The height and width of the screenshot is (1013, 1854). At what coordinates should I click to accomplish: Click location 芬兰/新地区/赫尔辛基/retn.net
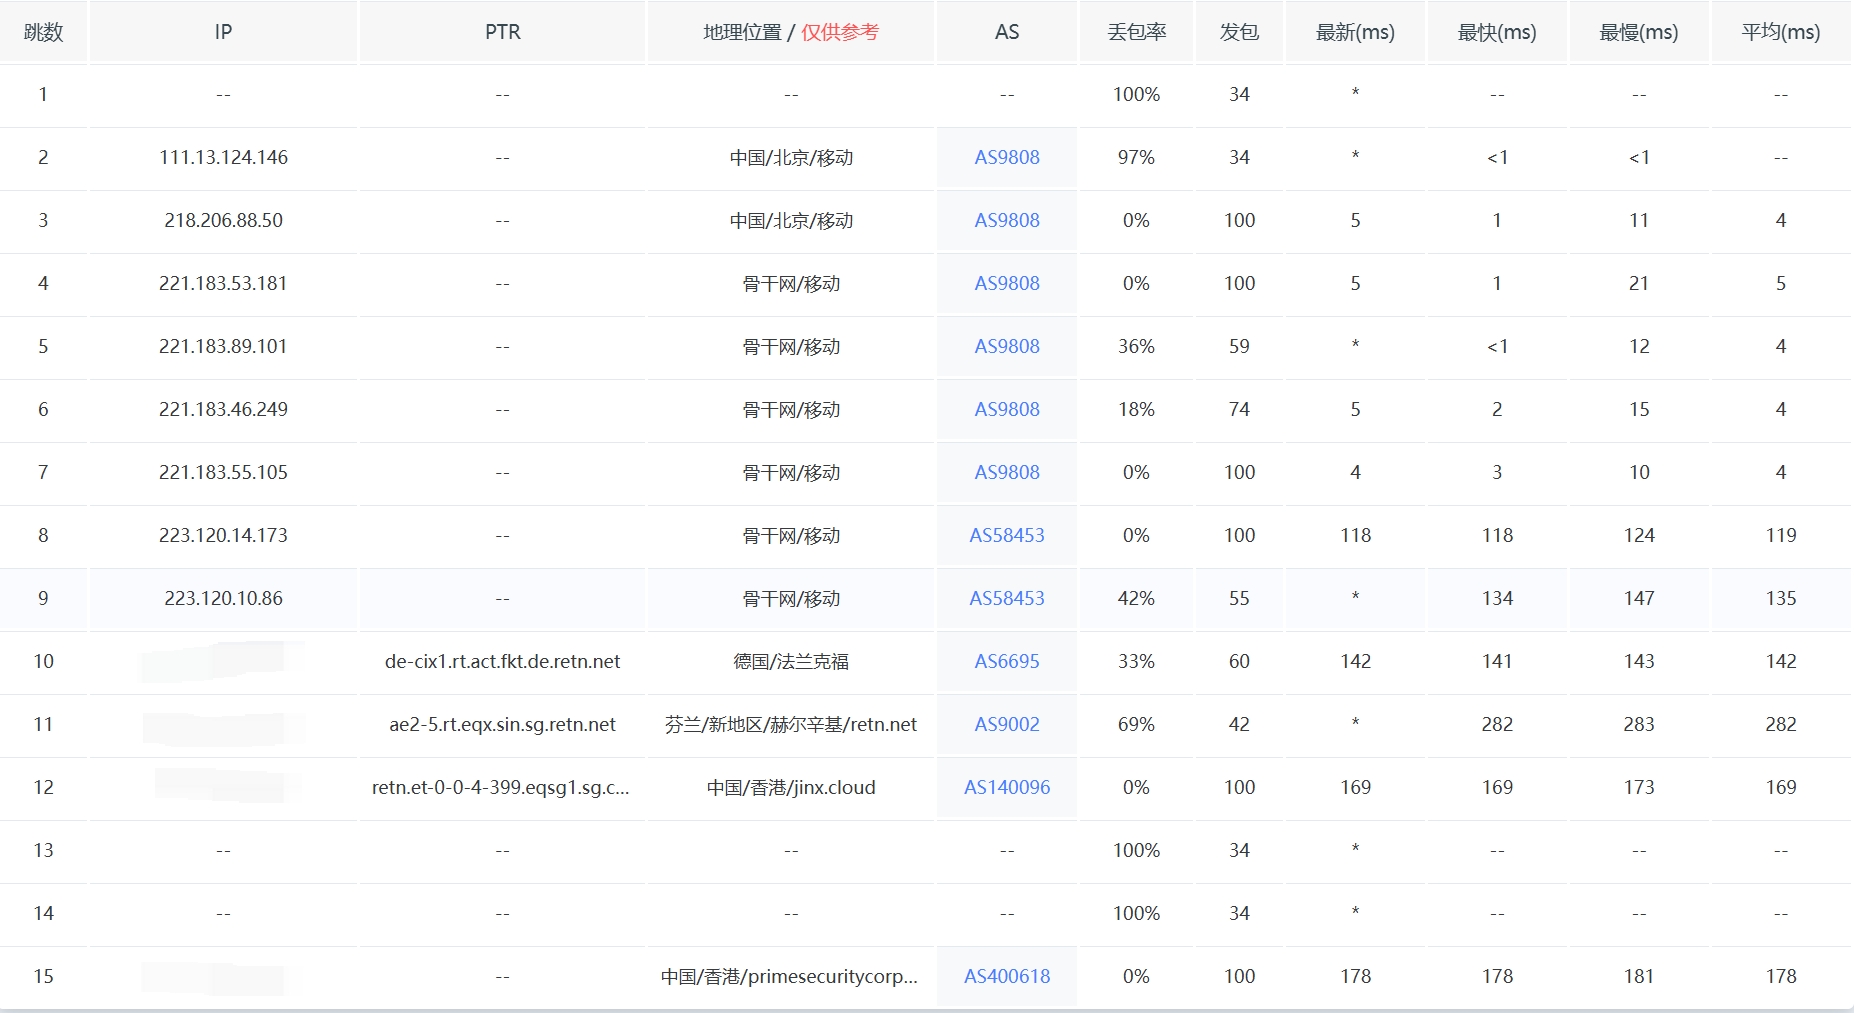click(791, 724)
